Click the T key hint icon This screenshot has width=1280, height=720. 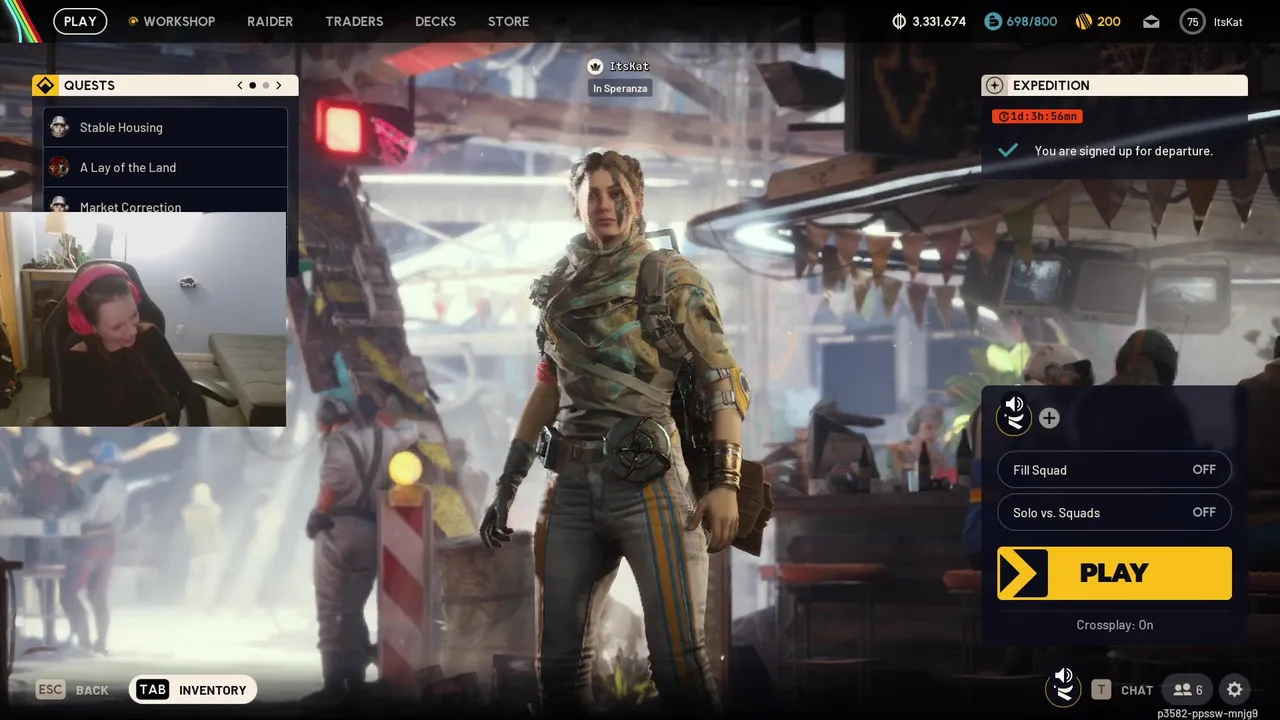(x=1101, y=689)
